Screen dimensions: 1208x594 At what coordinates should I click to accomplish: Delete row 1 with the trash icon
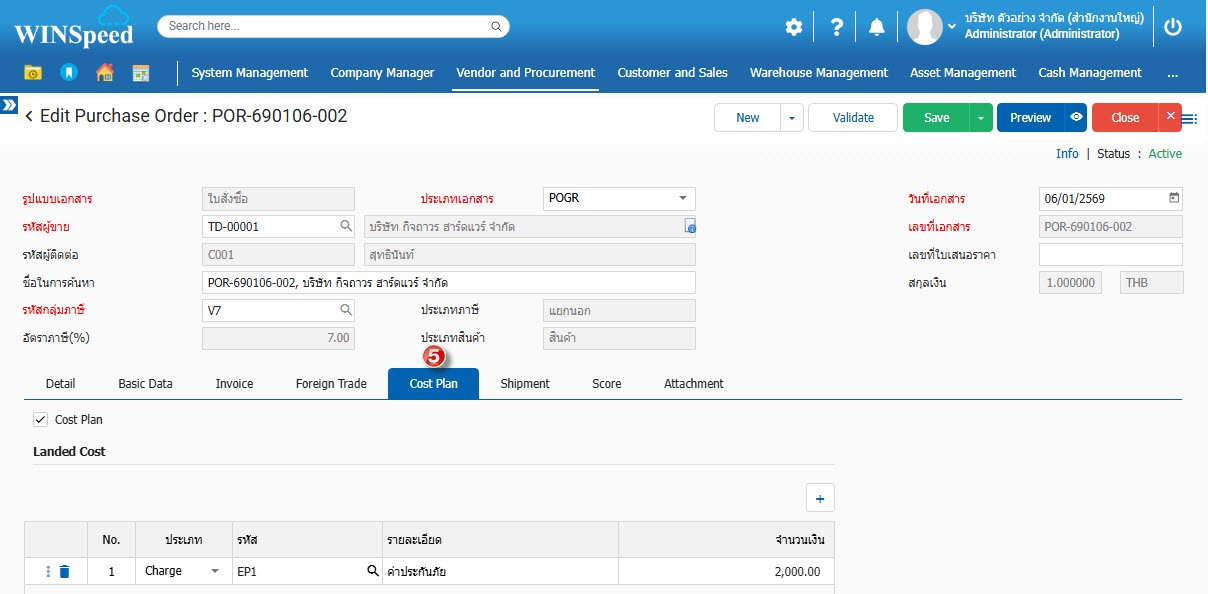coord(65,571)
